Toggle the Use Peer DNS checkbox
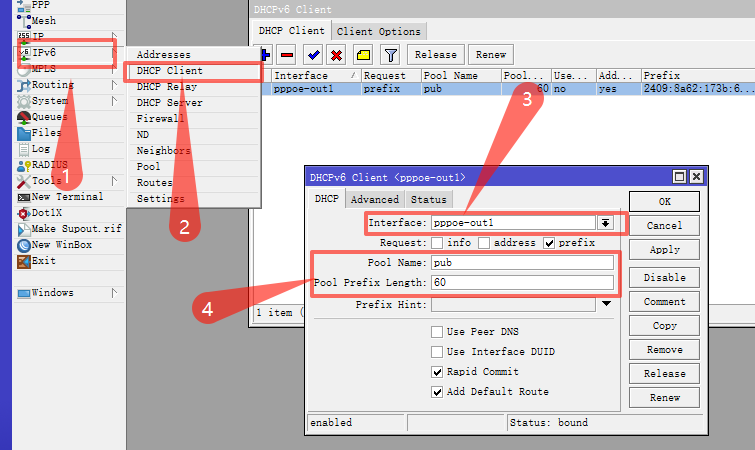Screen dimensions: 755x450 pyautogui.click(x=437, y=332)
